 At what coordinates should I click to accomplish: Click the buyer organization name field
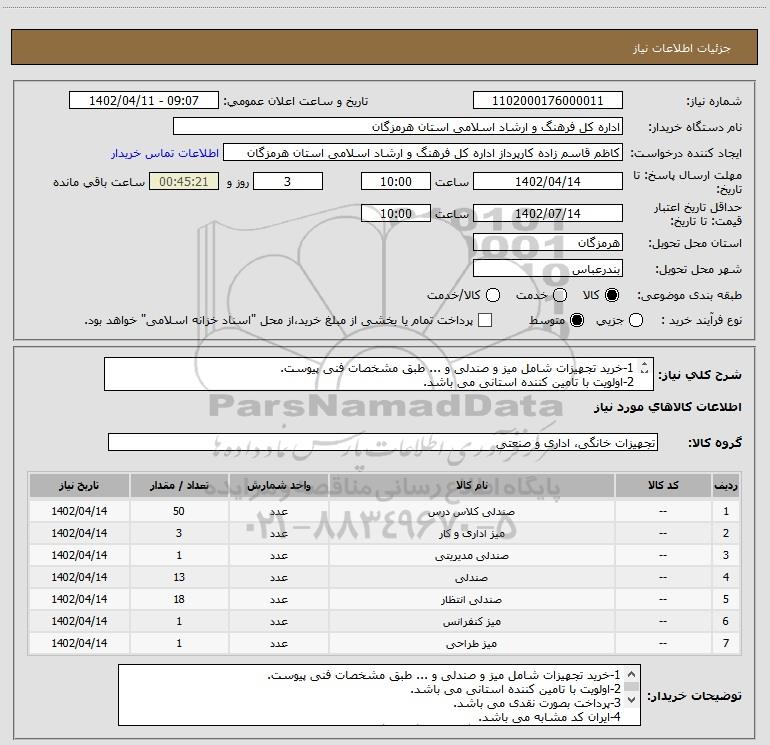[x=398, y=127]
